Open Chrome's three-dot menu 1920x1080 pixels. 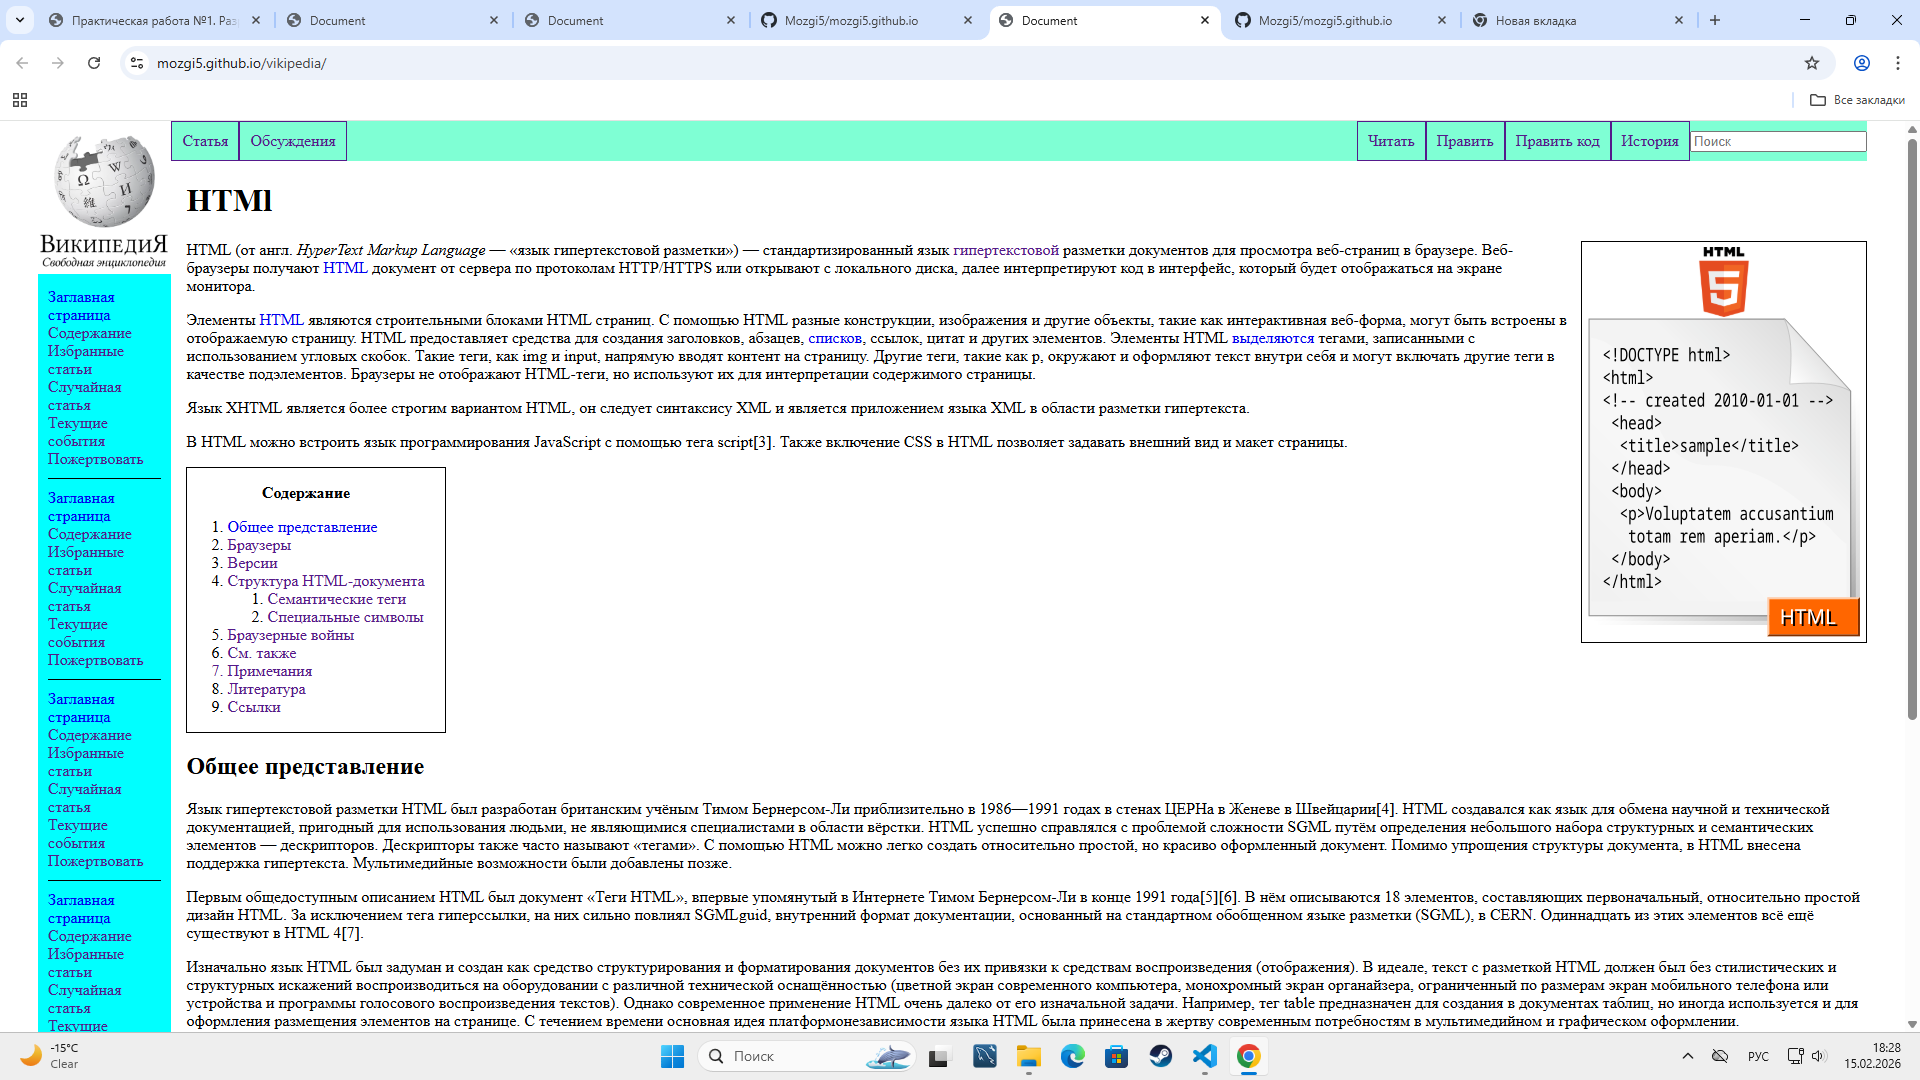(1897, 63)
